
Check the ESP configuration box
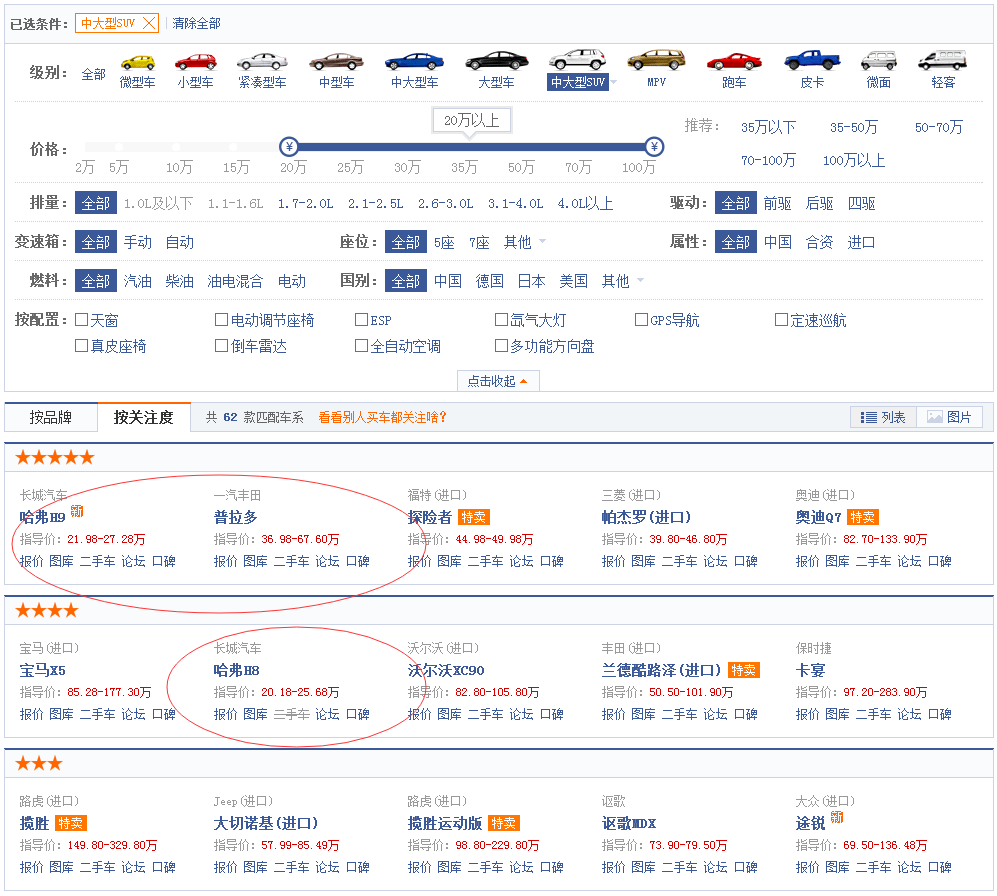tap(361, 319)
